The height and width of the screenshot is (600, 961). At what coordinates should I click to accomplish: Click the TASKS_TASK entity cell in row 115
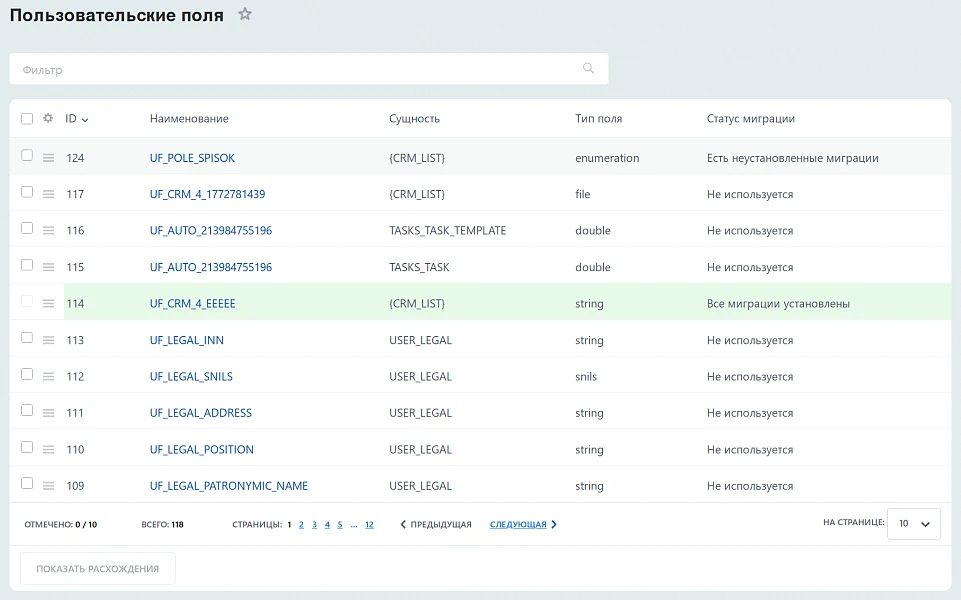(x=419, y=267)
